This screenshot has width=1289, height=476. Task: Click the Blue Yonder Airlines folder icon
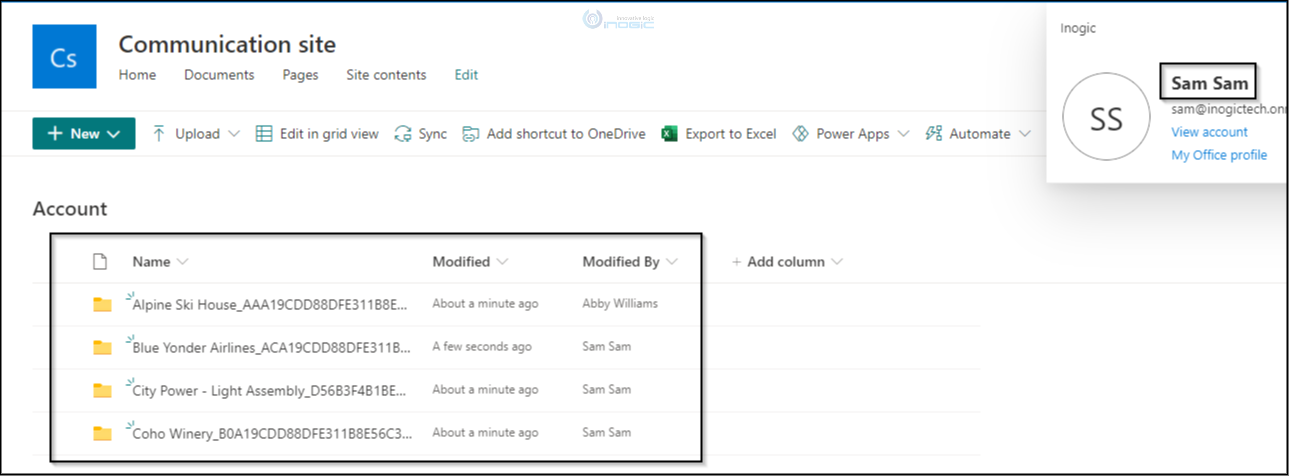102,347
